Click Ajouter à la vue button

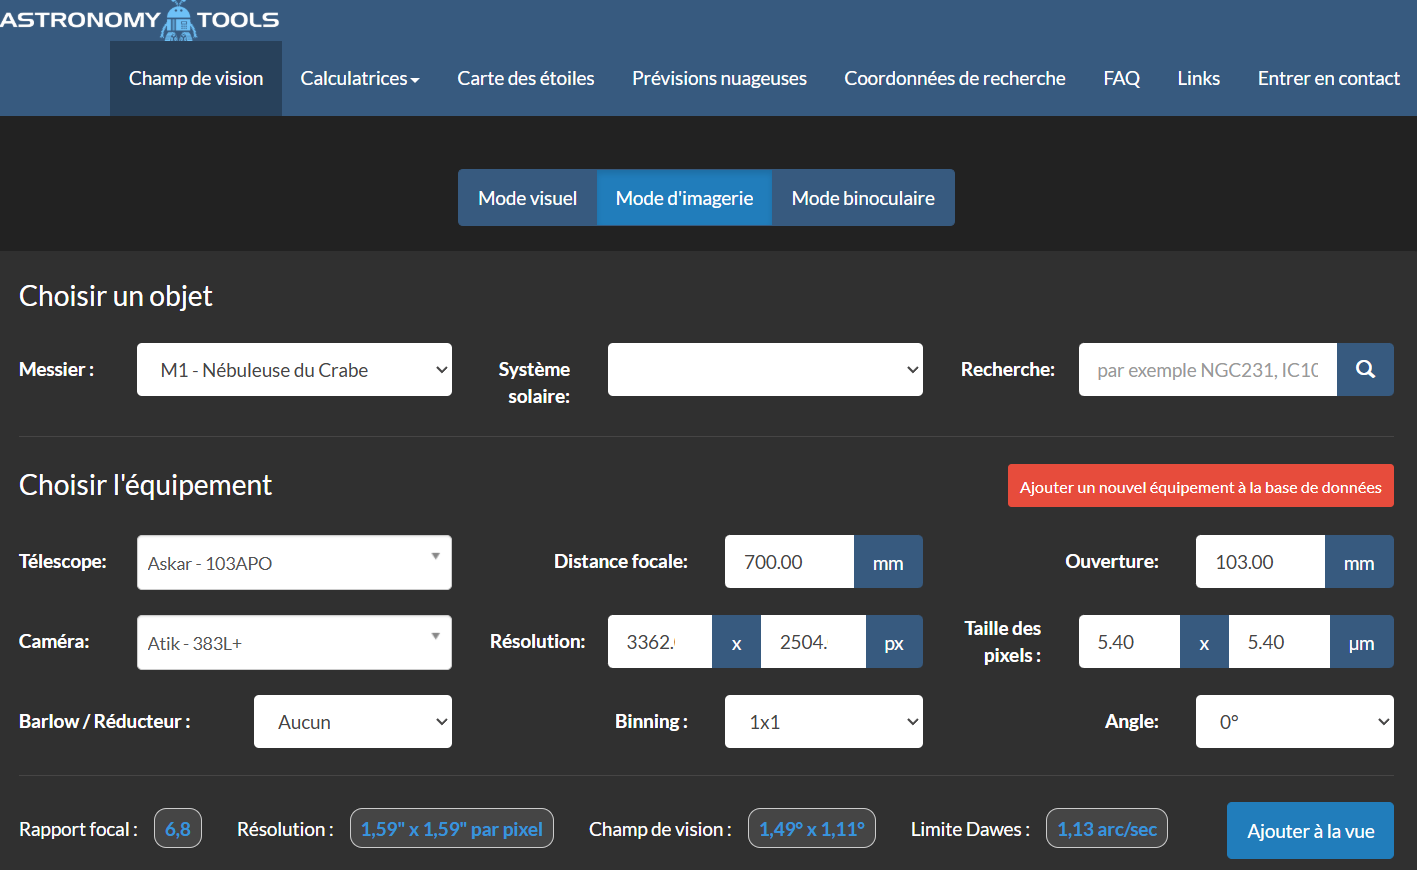[x=1310, y=831]
